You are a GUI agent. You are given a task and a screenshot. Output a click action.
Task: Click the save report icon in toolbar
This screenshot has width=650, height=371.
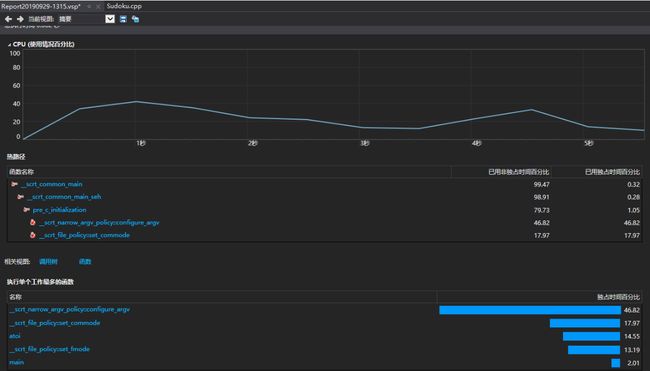tap(123, 19)
